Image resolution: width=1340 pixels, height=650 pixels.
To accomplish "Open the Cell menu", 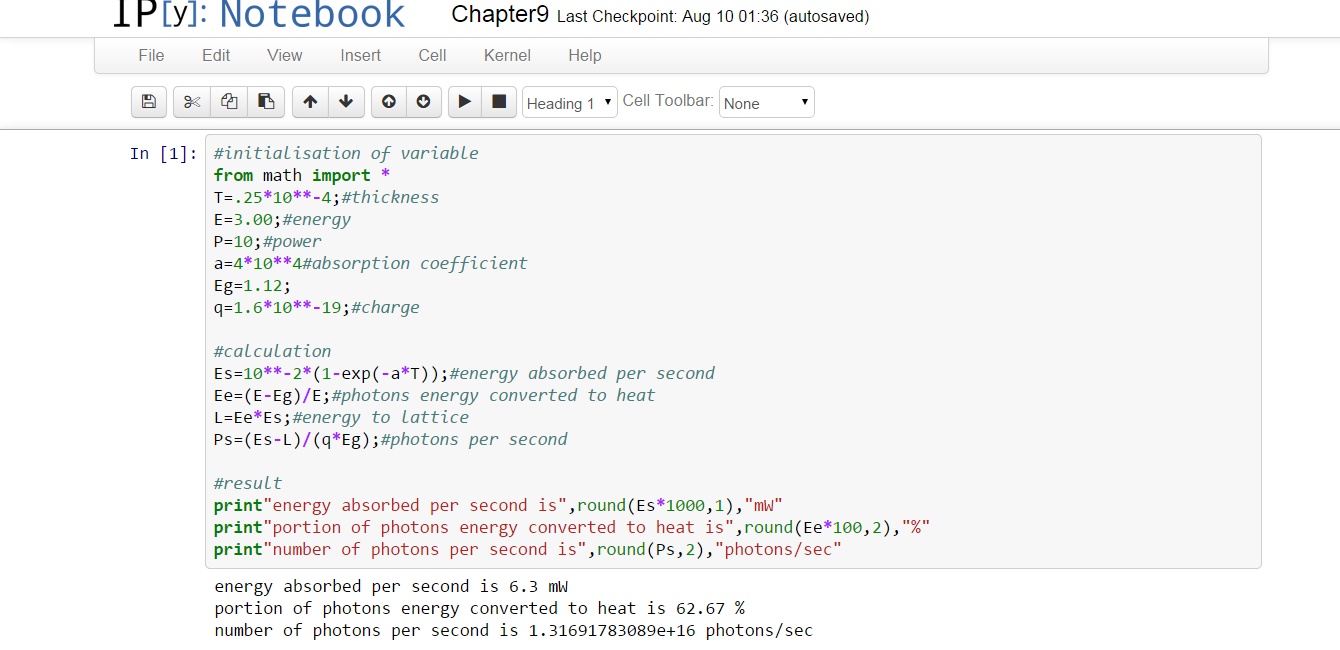I will [x=432, y=56].
